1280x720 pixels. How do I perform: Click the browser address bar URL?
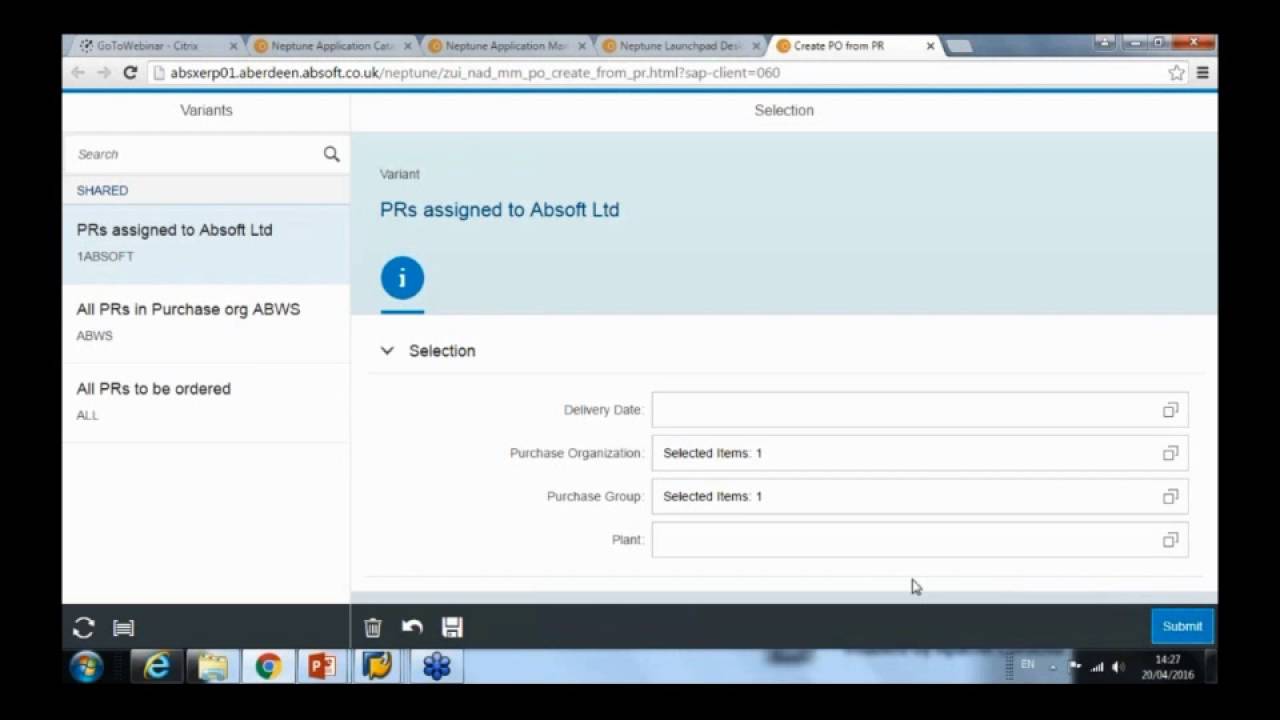point(475,73)
